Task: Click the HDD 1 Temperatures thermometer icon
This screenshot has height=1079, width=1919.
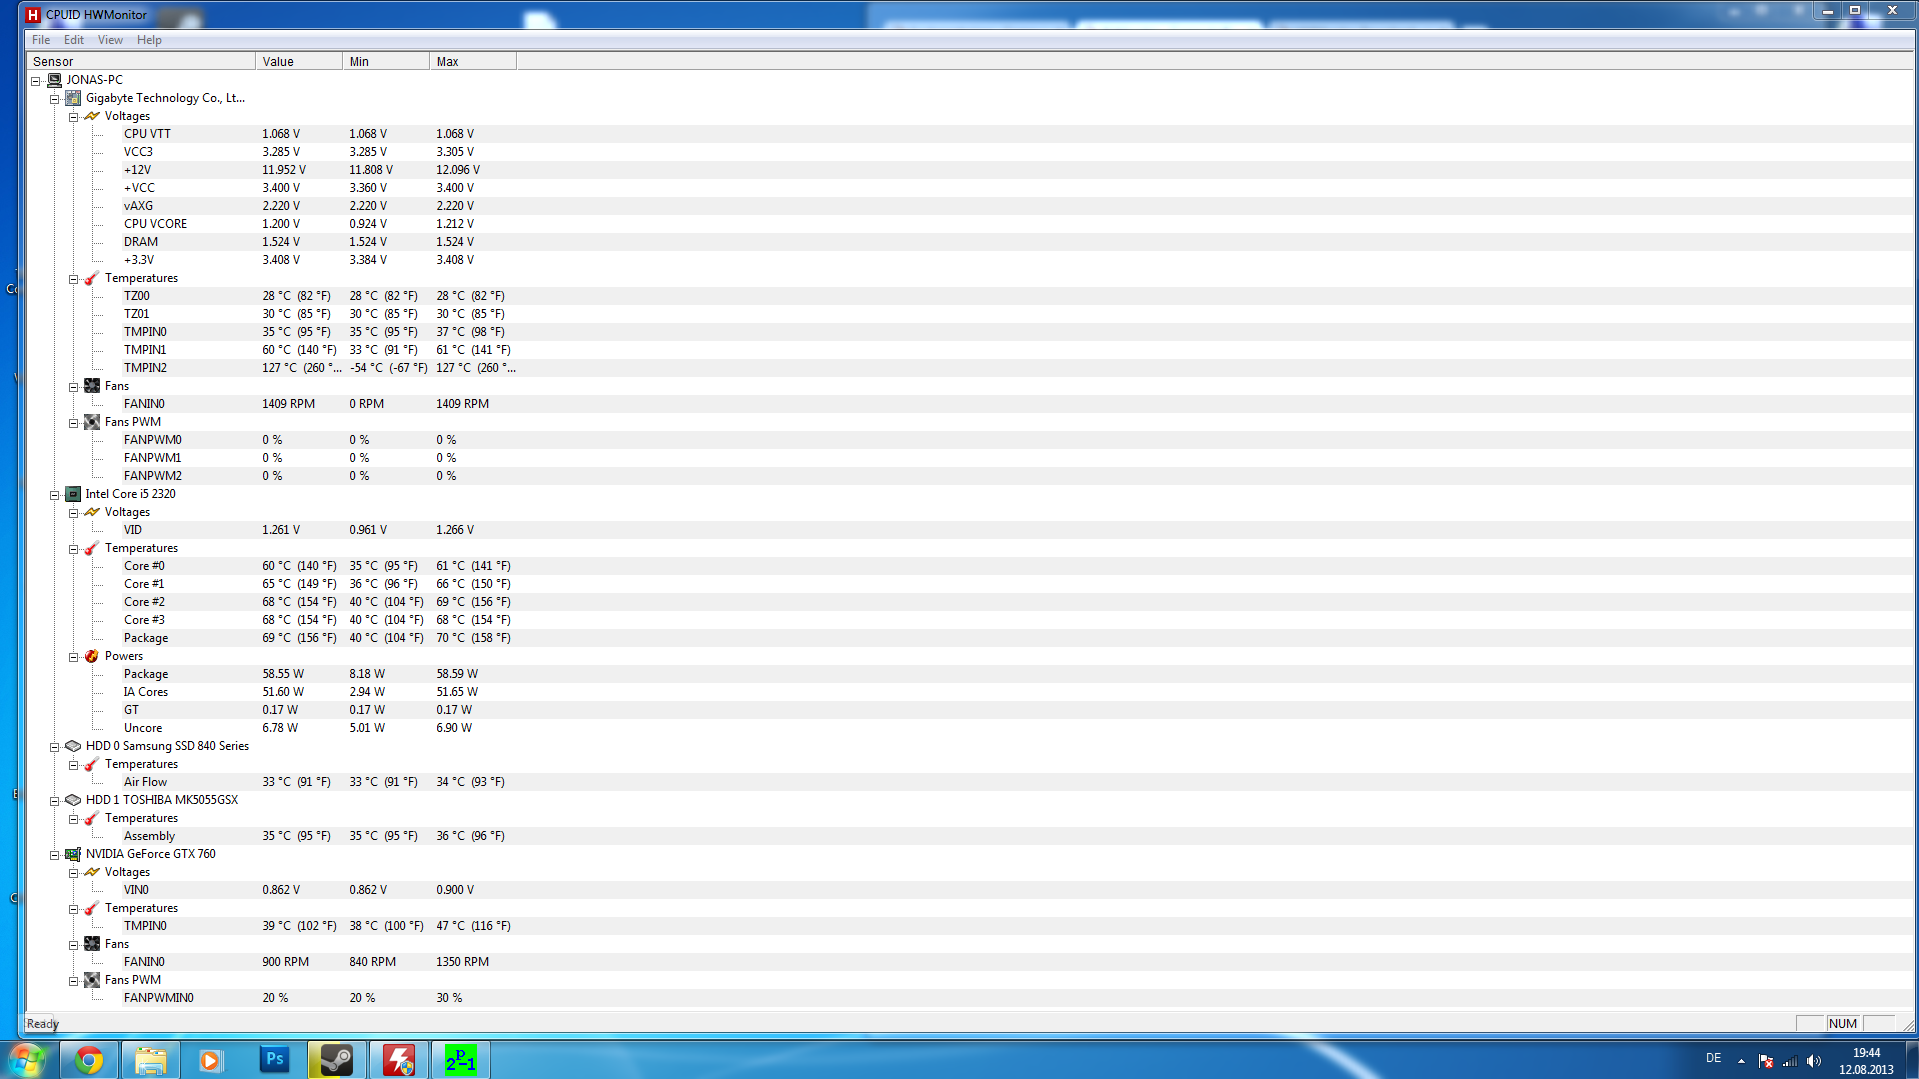Action: (x=92, y=818)
